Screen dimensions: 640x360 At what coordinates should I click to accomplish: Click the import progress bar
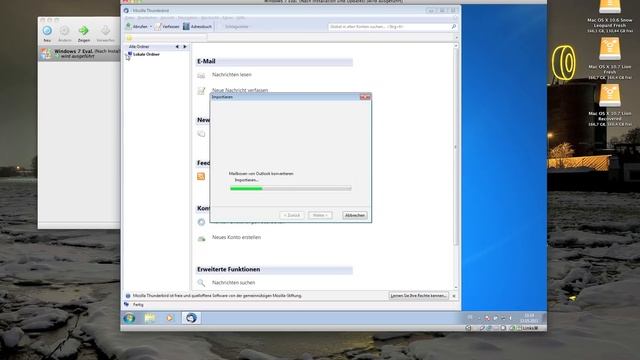tap(291, 188)
